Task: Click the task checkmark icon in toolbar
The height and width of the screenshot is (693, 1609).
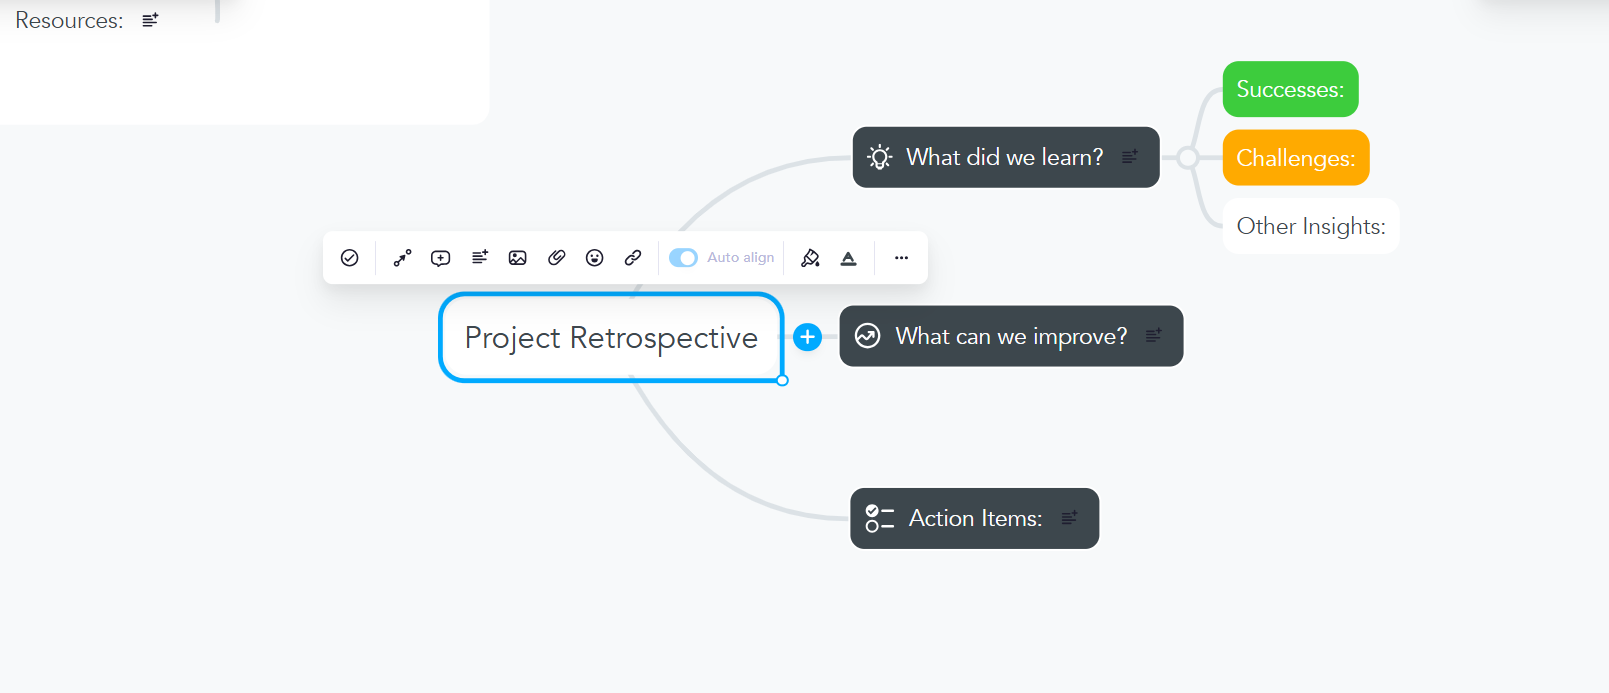Action: click(349, 258)
